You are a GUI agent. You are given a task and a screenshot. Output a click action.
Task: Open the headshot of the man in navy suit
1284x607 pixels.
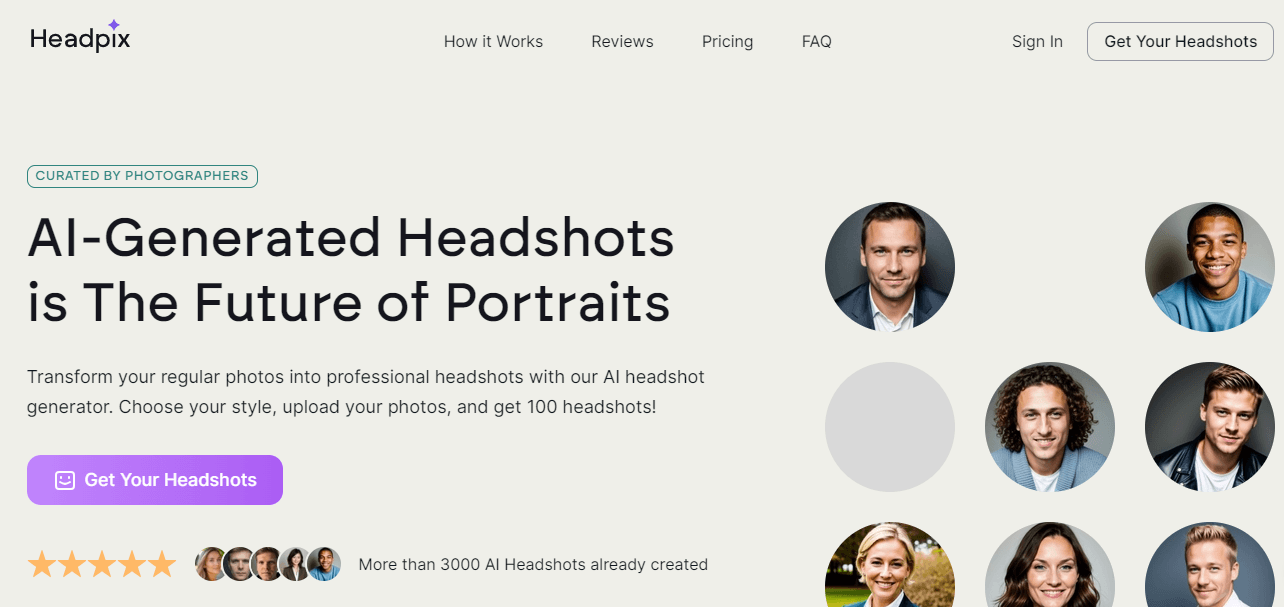[890, 267]
